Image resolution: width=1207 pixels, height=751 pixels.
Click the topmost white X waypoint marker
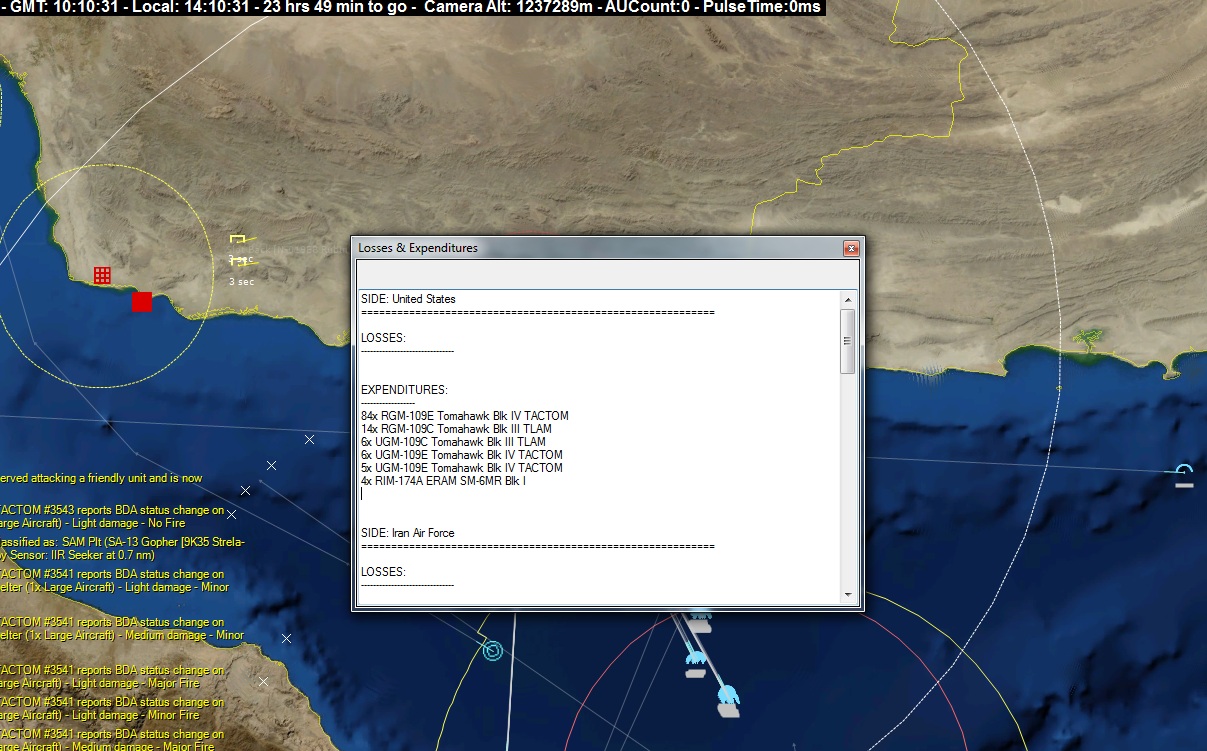[x=310, y=439]
